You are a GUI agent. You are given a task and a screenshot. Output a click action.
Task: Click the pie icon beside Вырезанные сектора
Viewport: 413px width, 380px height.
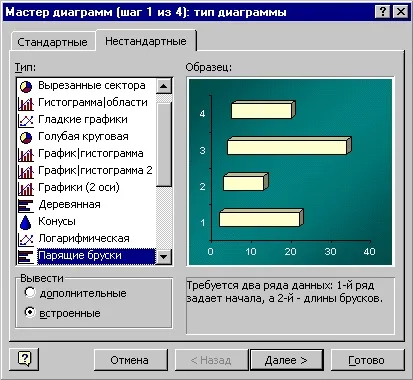(x=26, y=86)
